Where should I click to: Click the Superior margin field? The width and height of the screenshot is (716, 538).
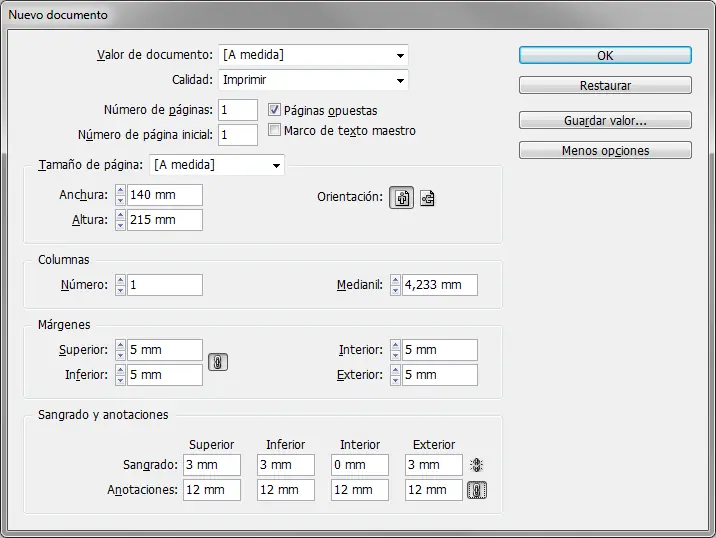point(165,350)
